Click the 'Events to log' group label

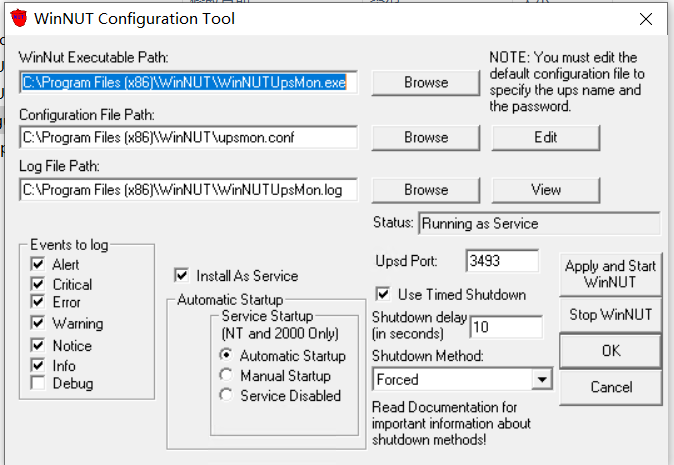69,245
